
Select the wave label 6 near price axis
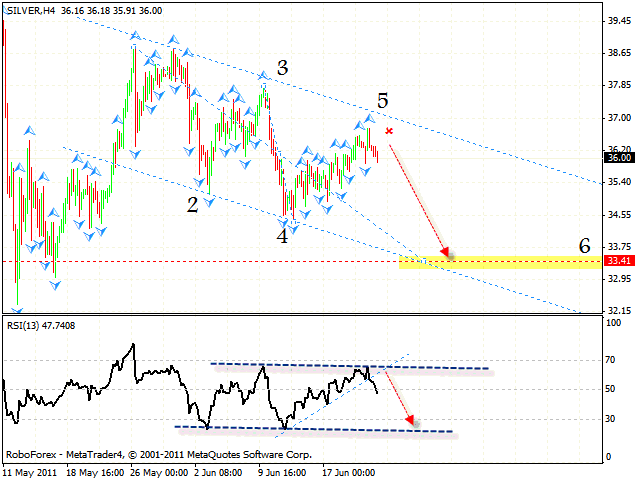(585, 245)
